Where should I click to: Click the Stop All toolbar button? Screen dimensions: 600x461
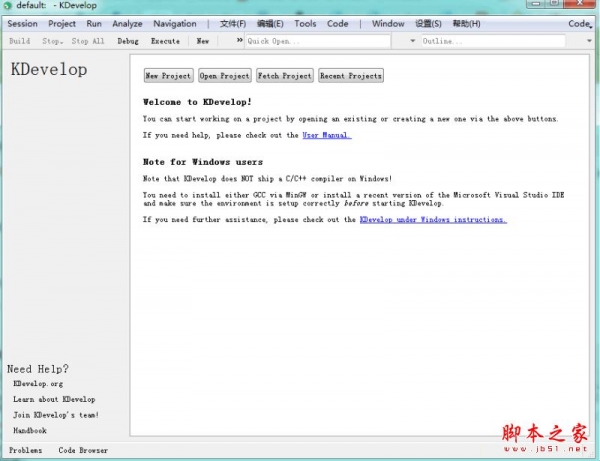pos(88,41)
